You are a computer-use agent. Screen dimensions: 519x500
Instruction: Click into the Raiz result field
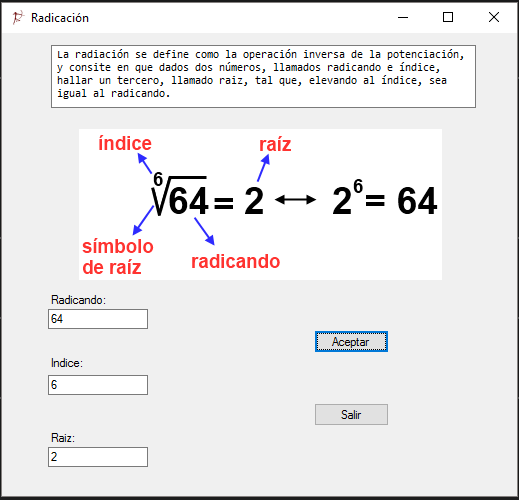click(98, 457)
